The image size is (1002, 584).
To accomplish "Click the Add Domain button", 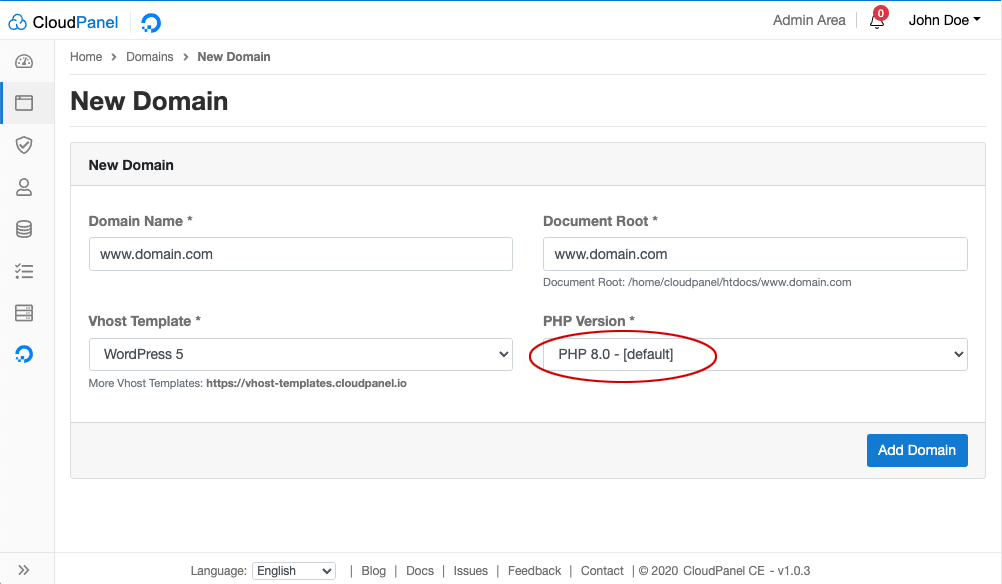I will 917,450.
